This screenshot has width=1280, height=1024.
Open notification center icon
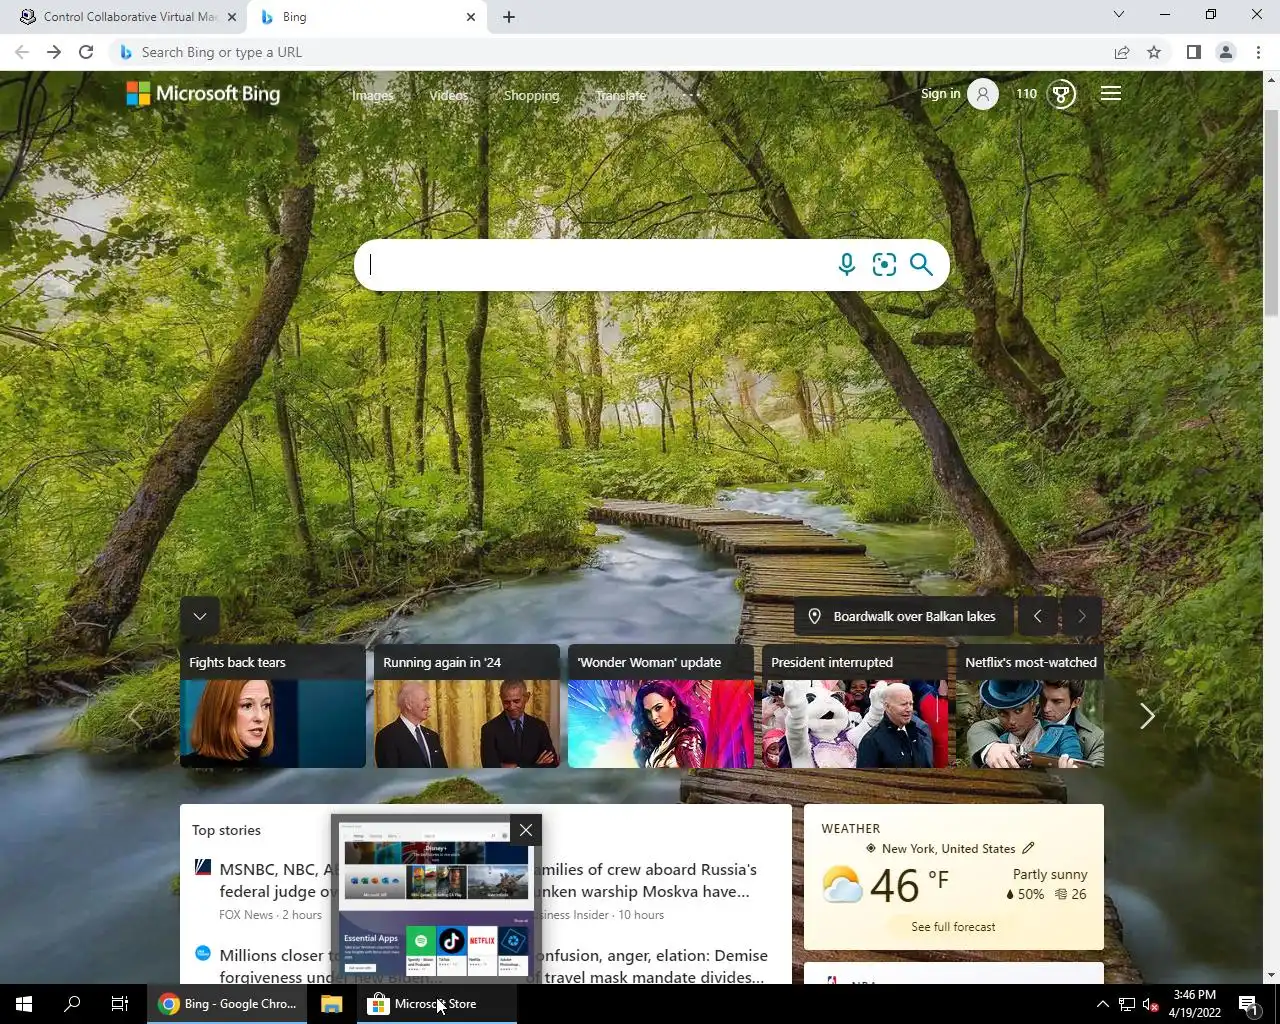coord(1248,1004)
